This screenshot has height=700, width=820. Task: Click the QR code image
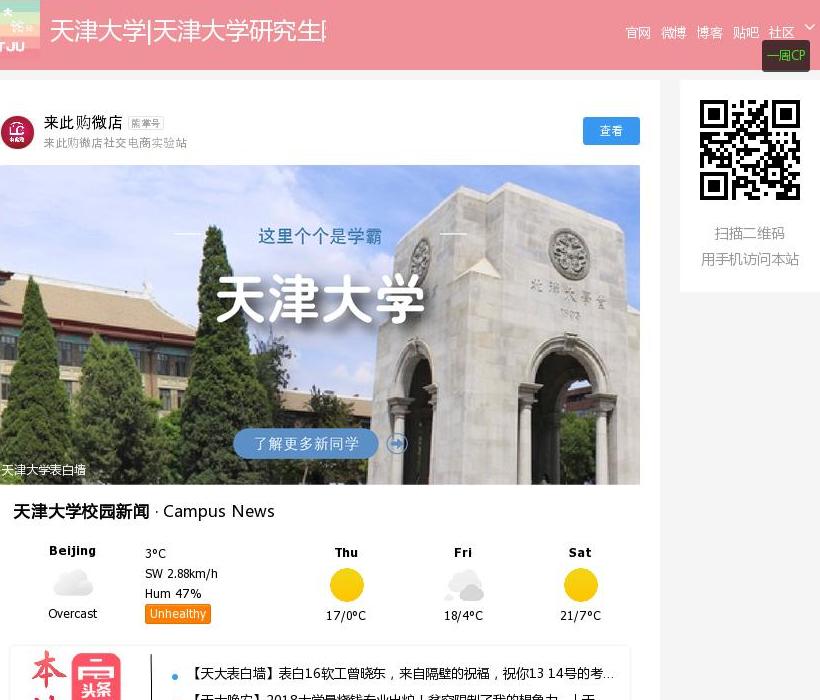coord(750,150)
